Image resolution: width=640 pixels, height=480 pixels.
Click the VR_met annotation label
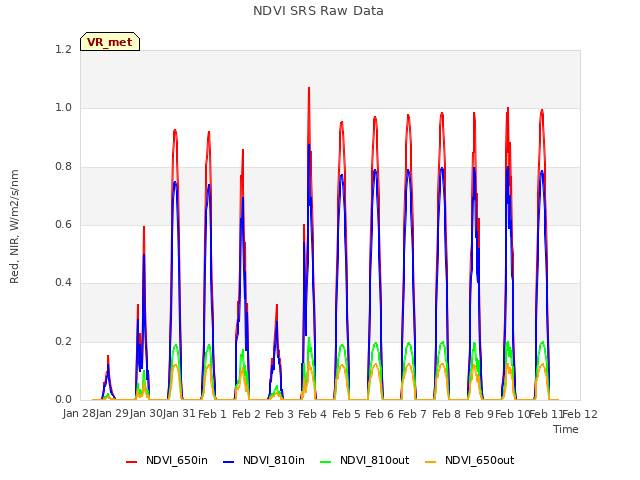coord(110,42)
